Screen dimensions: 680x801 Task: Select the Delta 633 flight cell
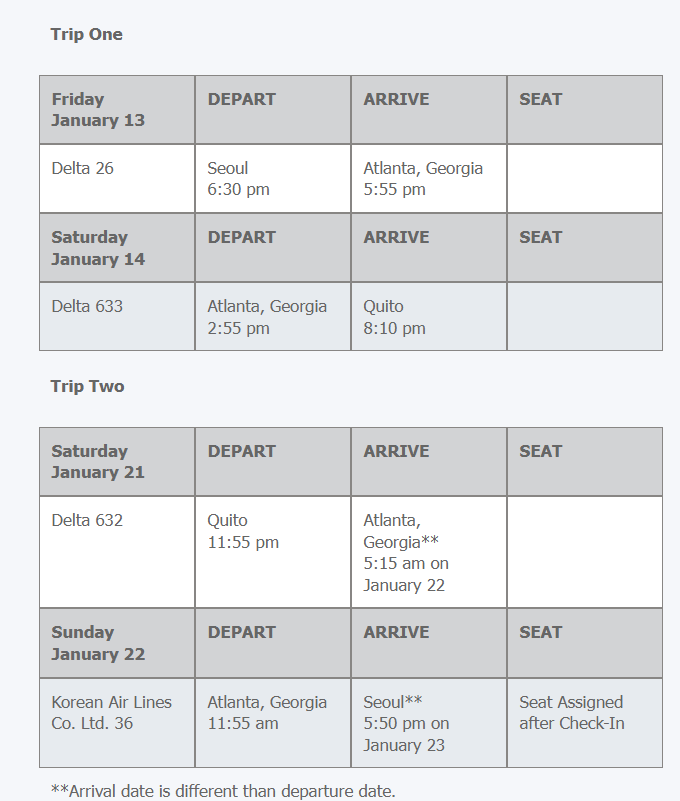(x=88, y=306)
